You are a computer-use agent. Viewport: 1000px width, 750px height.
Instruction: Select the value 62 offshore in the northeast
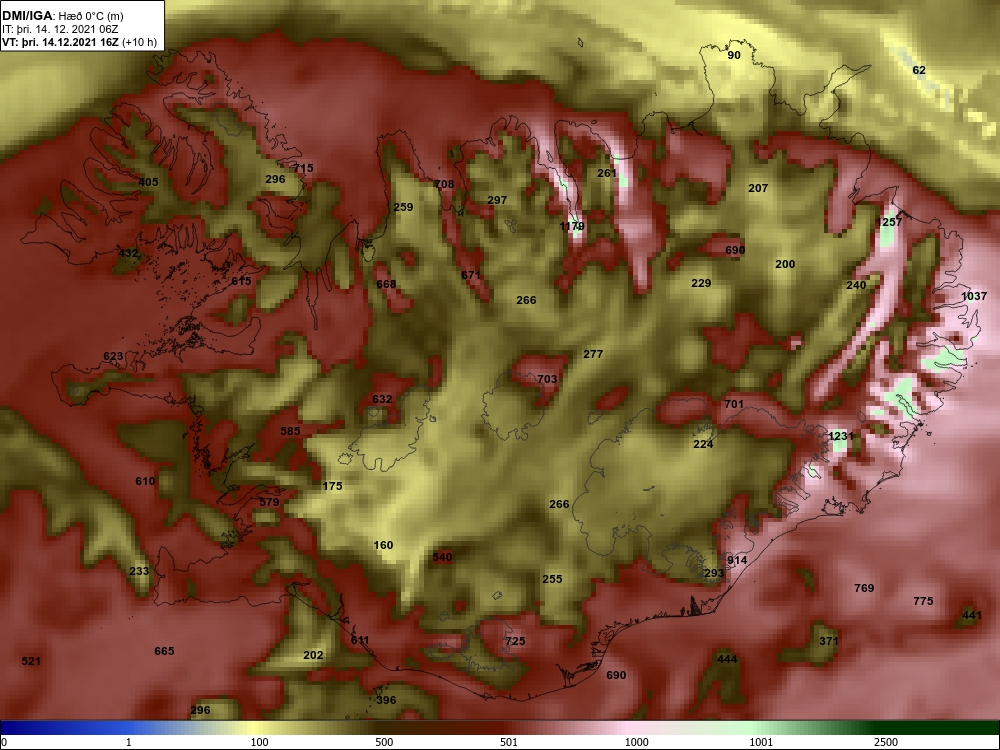[x=918, y=70]
